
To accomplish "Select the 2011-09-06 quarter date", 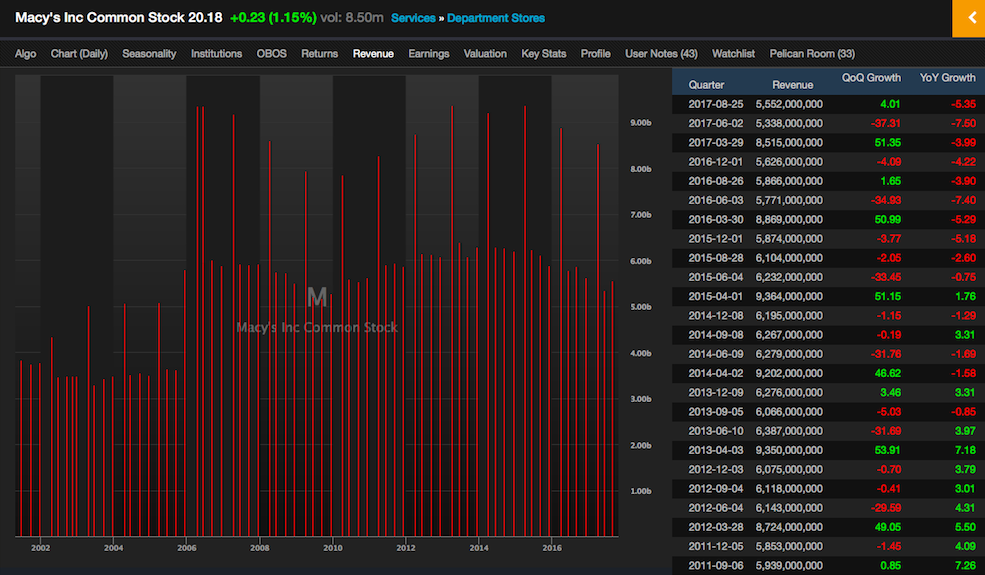I will point(716,566).
